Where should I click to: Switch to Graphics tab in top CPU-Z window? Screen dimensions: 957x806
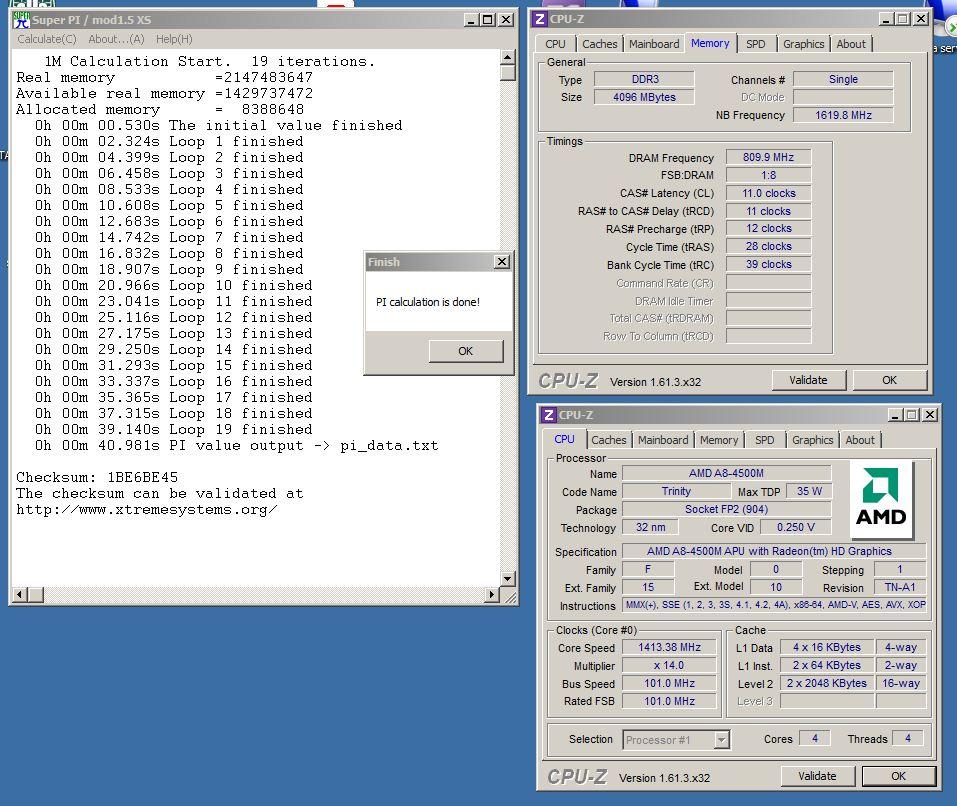point(803,44)
